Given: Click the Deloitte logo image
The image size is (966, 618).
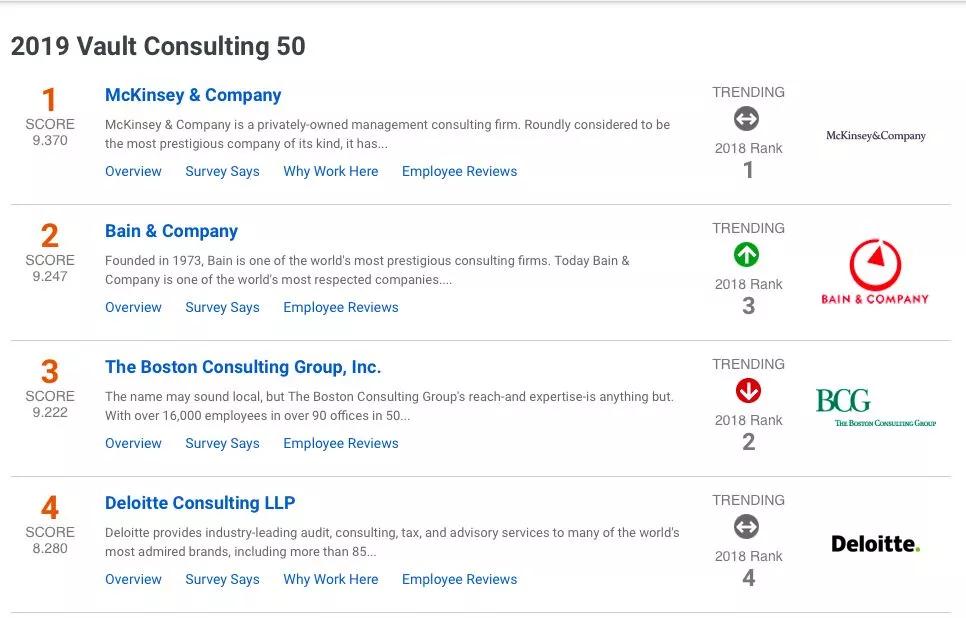Looking at the screenshot, I should 875,544.
